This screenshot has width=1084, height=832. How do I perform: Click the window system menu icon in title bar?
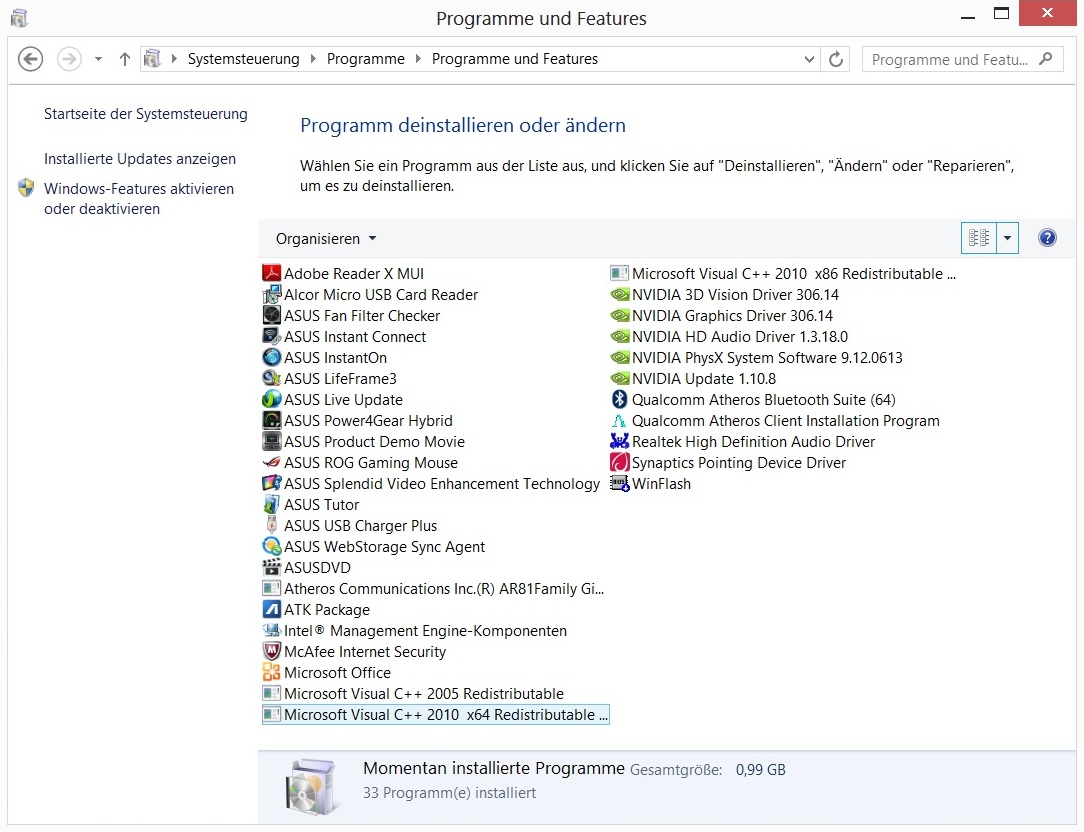(19, 17)
